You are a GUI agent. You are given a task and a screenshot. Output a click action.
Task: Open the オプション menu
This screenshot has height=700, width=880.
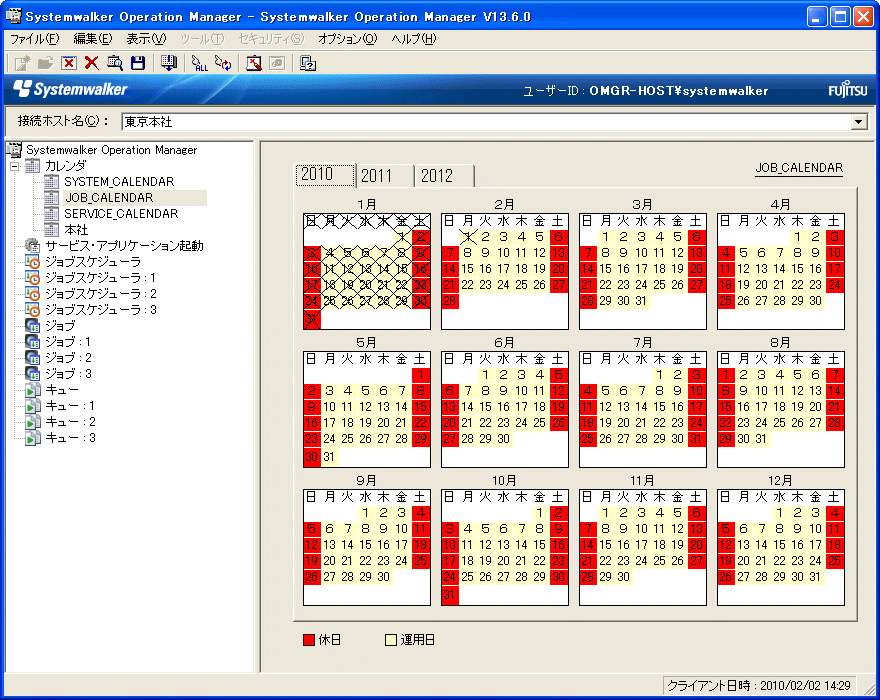[347, 39]
